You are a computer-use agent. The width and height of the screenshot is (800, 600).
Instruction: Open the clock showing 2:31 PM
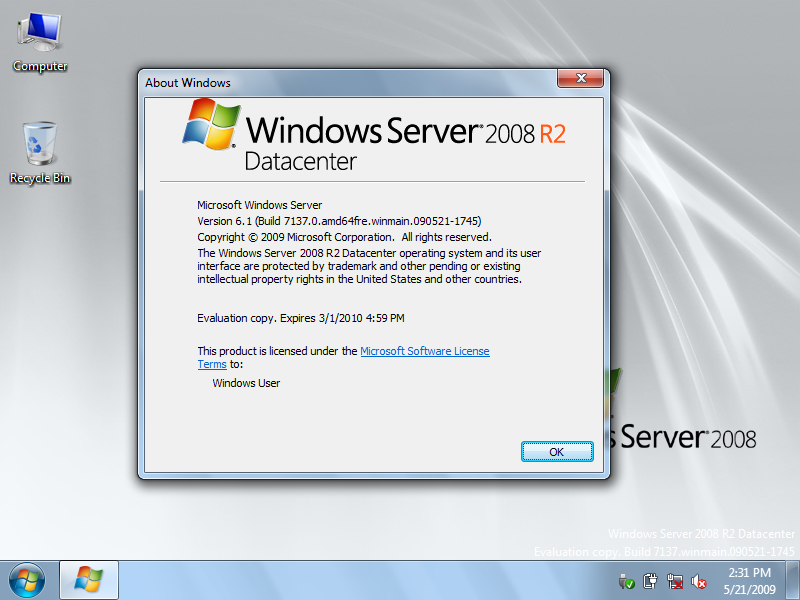(x=749, y=581)
